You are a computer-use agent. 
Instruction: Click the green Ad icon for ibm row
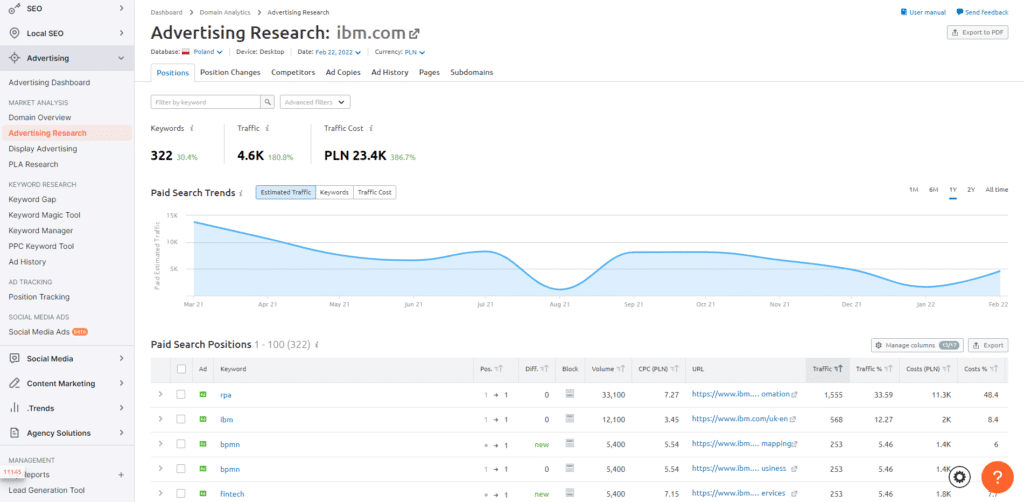(x=202, y=419)
